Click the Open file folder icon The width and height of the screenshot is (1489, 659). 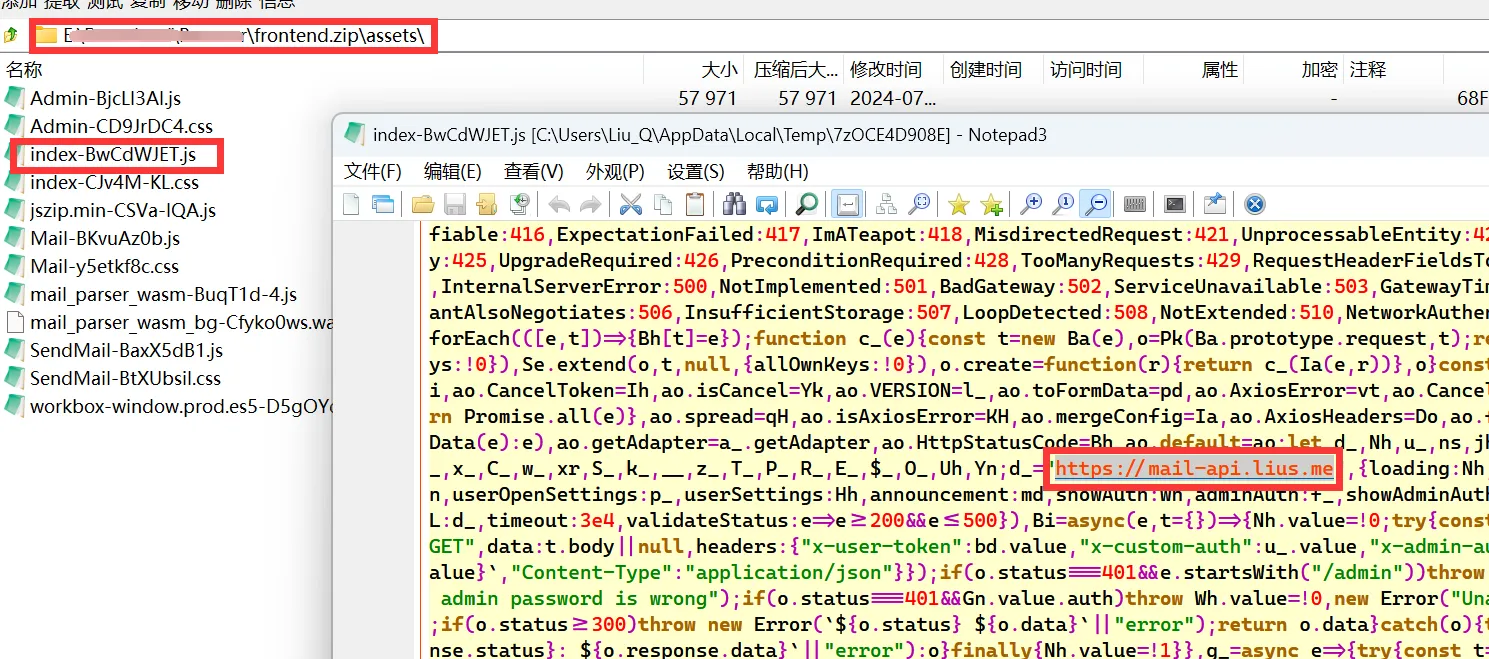(423, 205)
